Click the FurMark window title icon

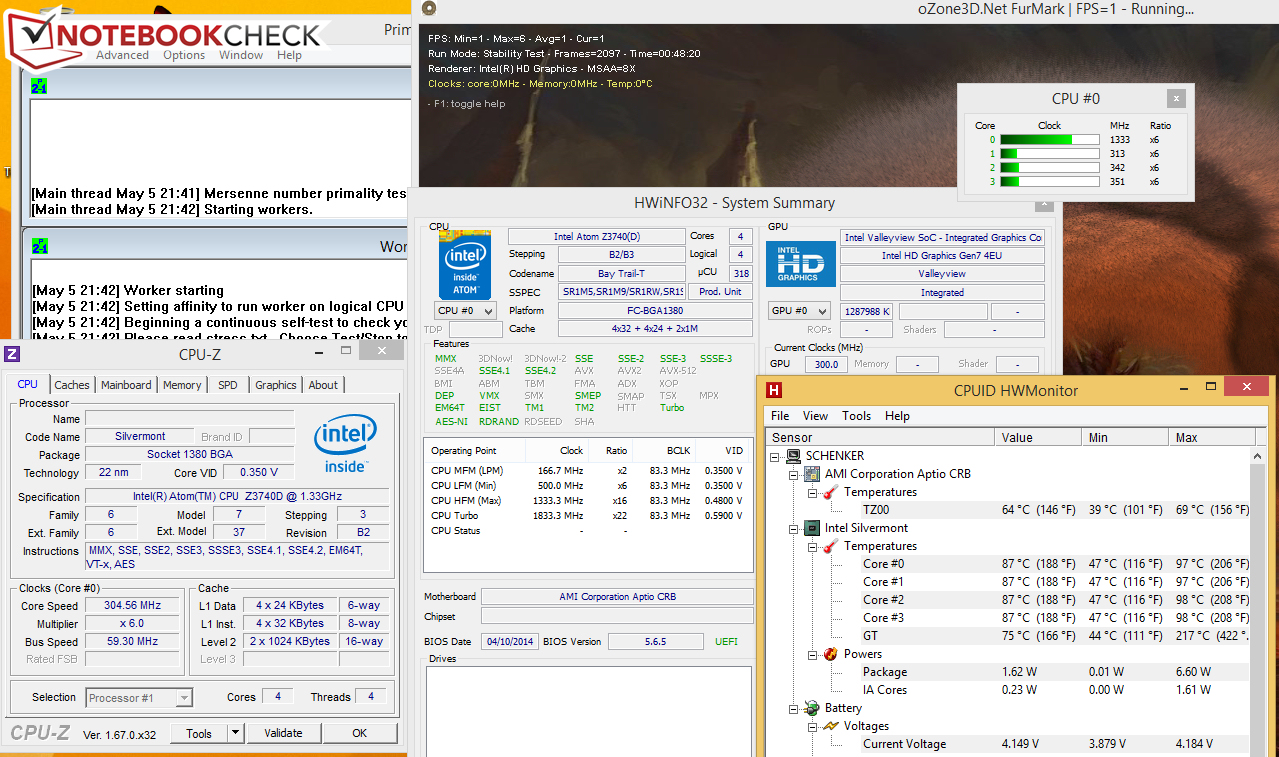pyautogui.click(x=429, y=9)
